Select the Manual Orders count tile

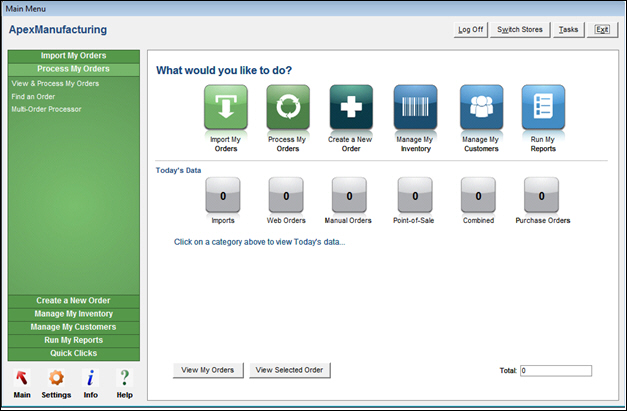click(x=349, y=195)
